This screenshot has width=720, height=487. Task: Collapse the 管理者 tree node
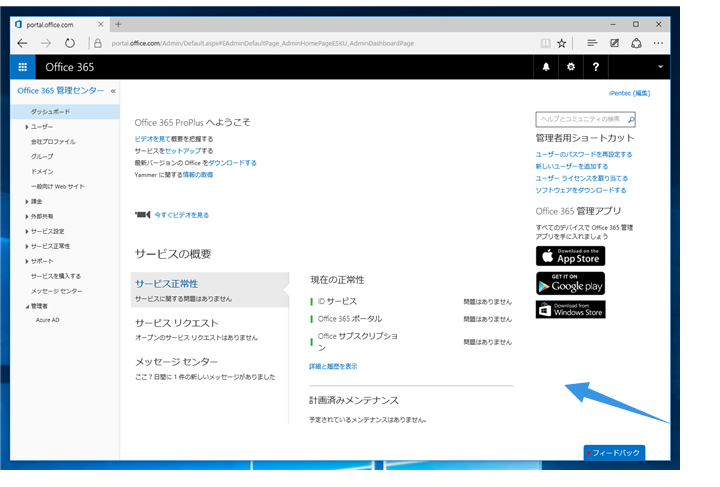(x=27, y=306)
